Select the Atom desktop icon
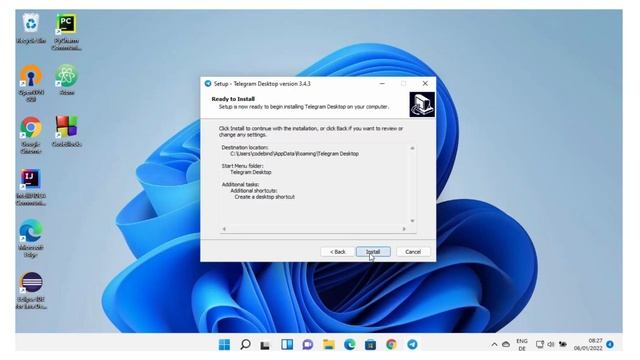 (x=67, y=80)
